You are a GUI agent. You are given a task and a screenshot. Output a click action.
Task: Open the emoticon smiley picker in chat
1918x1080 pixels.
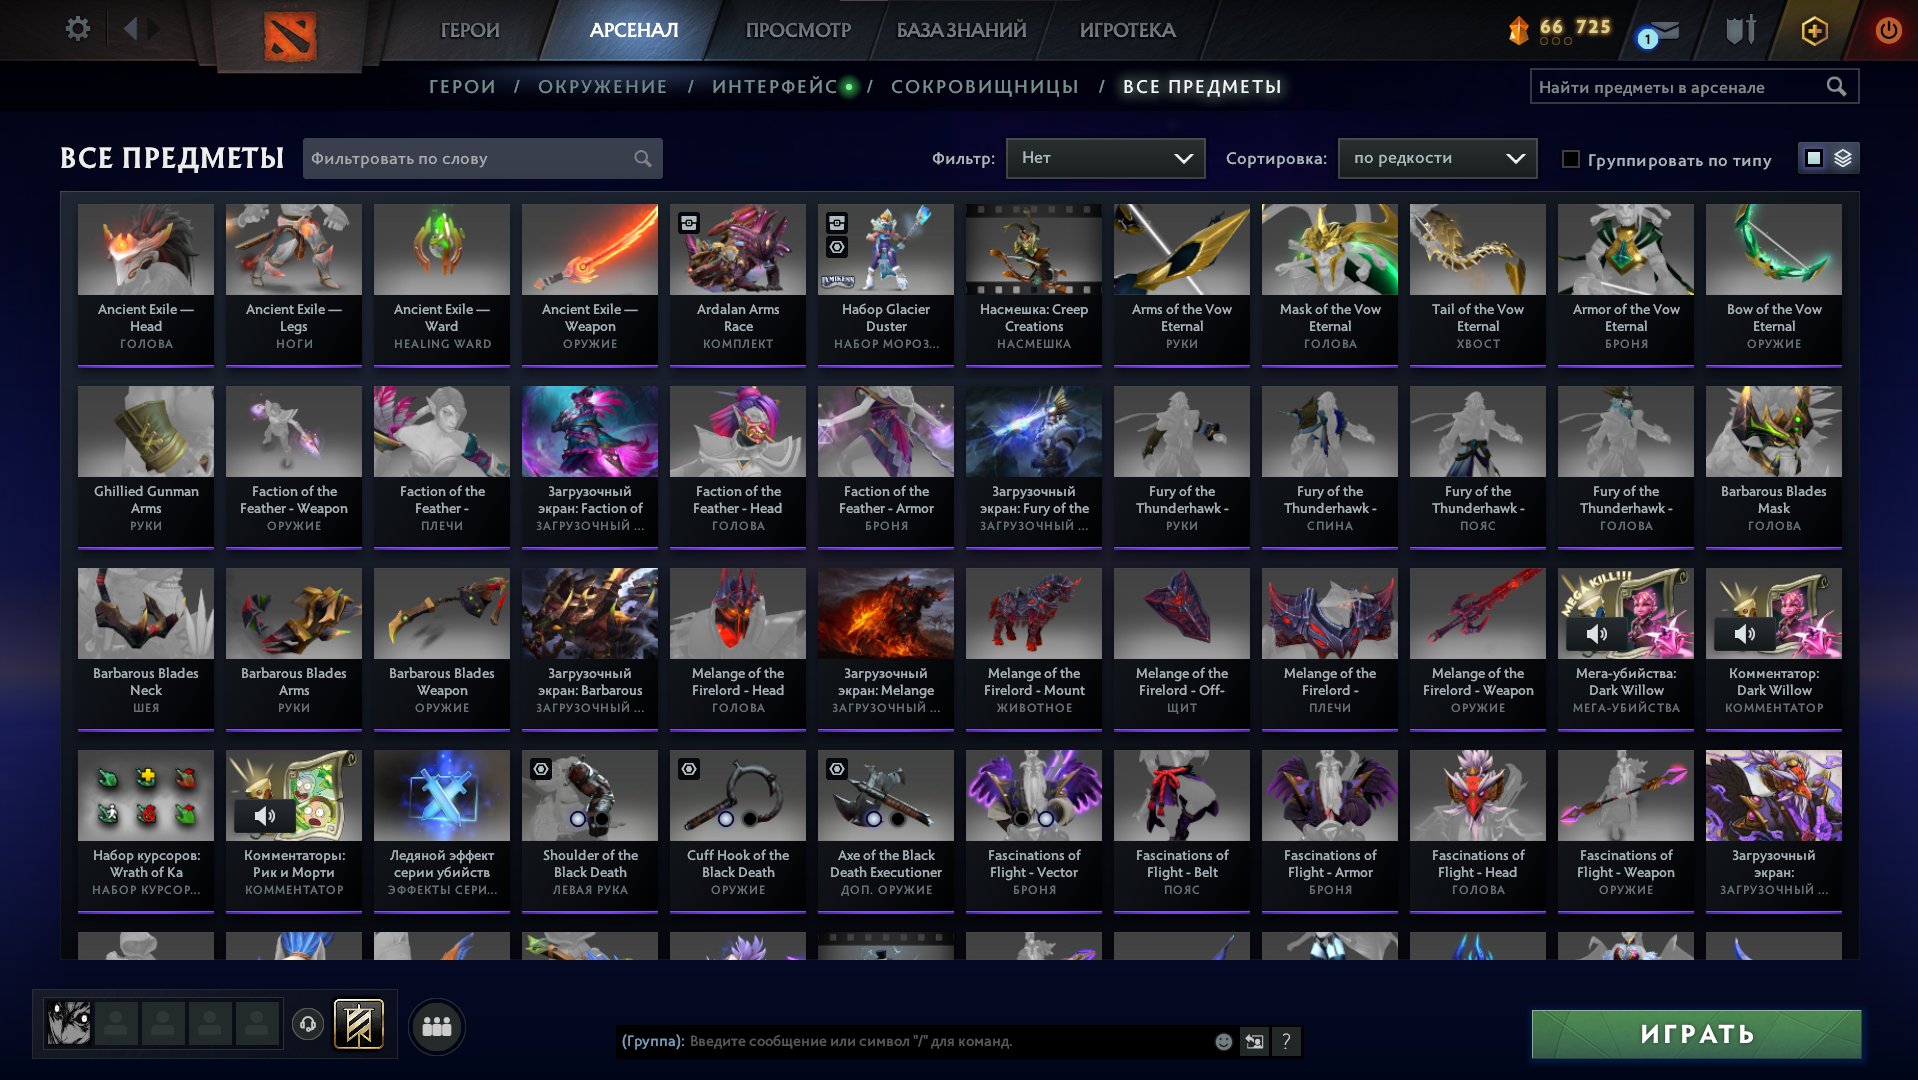point(1223,1041)
